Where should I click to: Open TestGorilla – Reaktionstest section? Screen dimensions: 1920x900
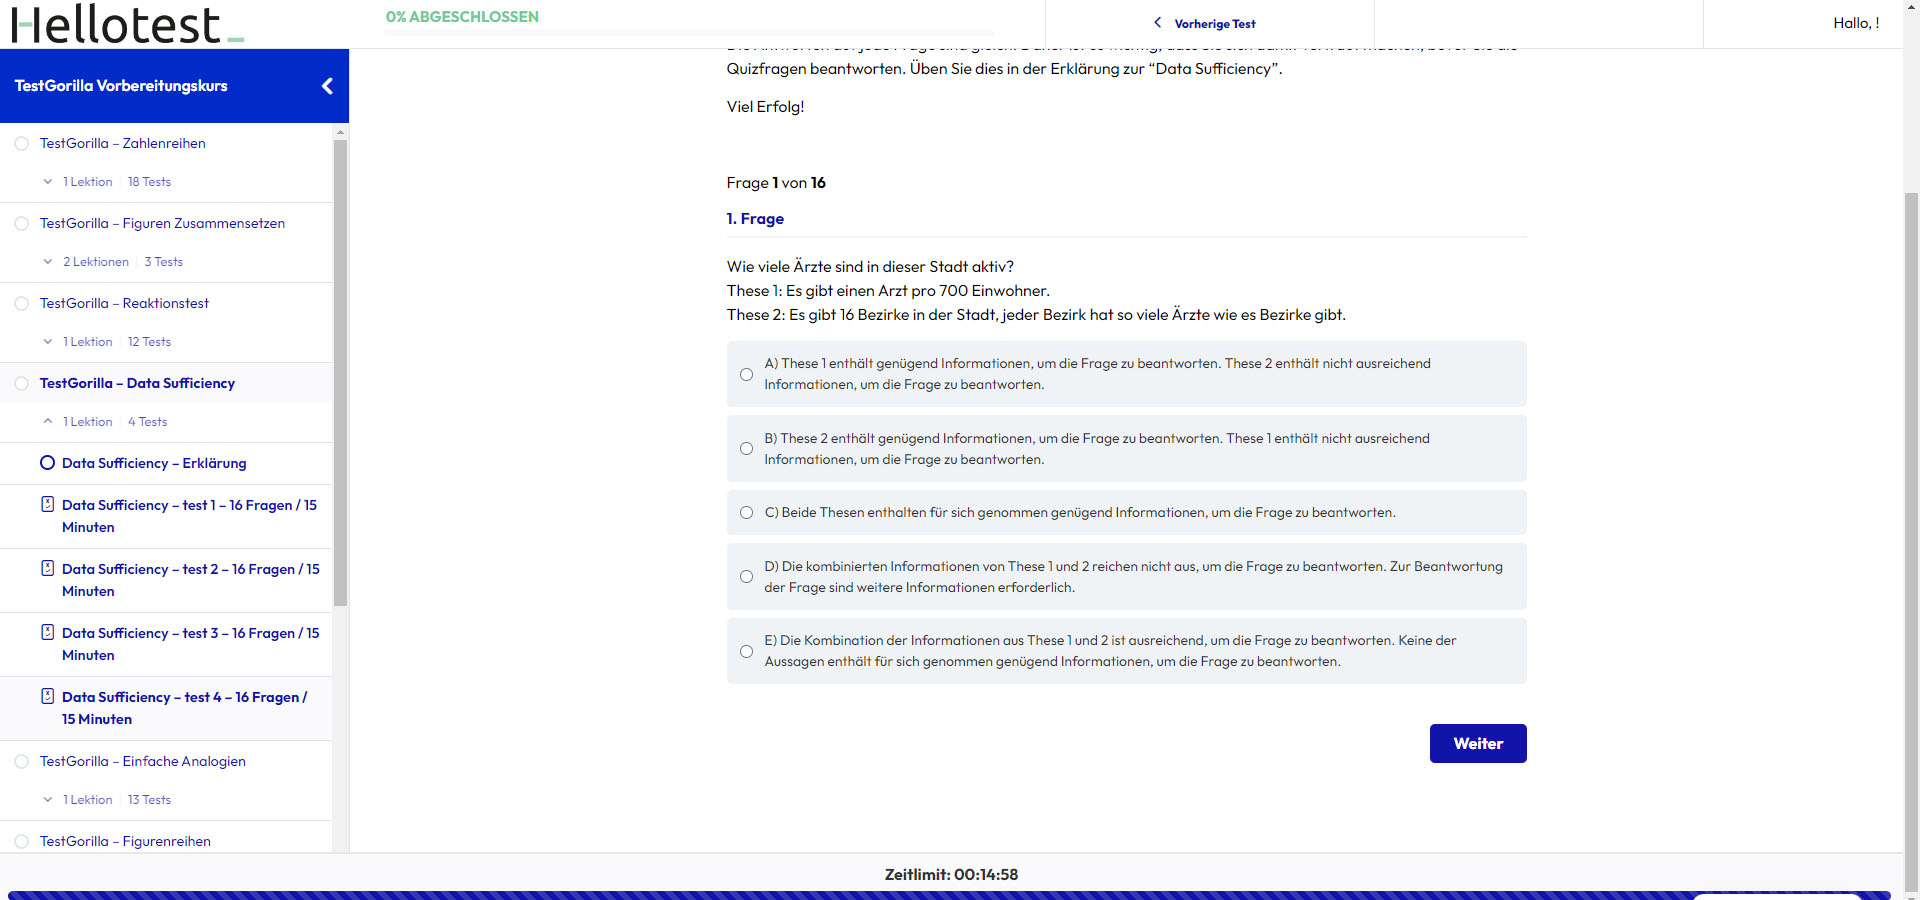pos(124,303)
